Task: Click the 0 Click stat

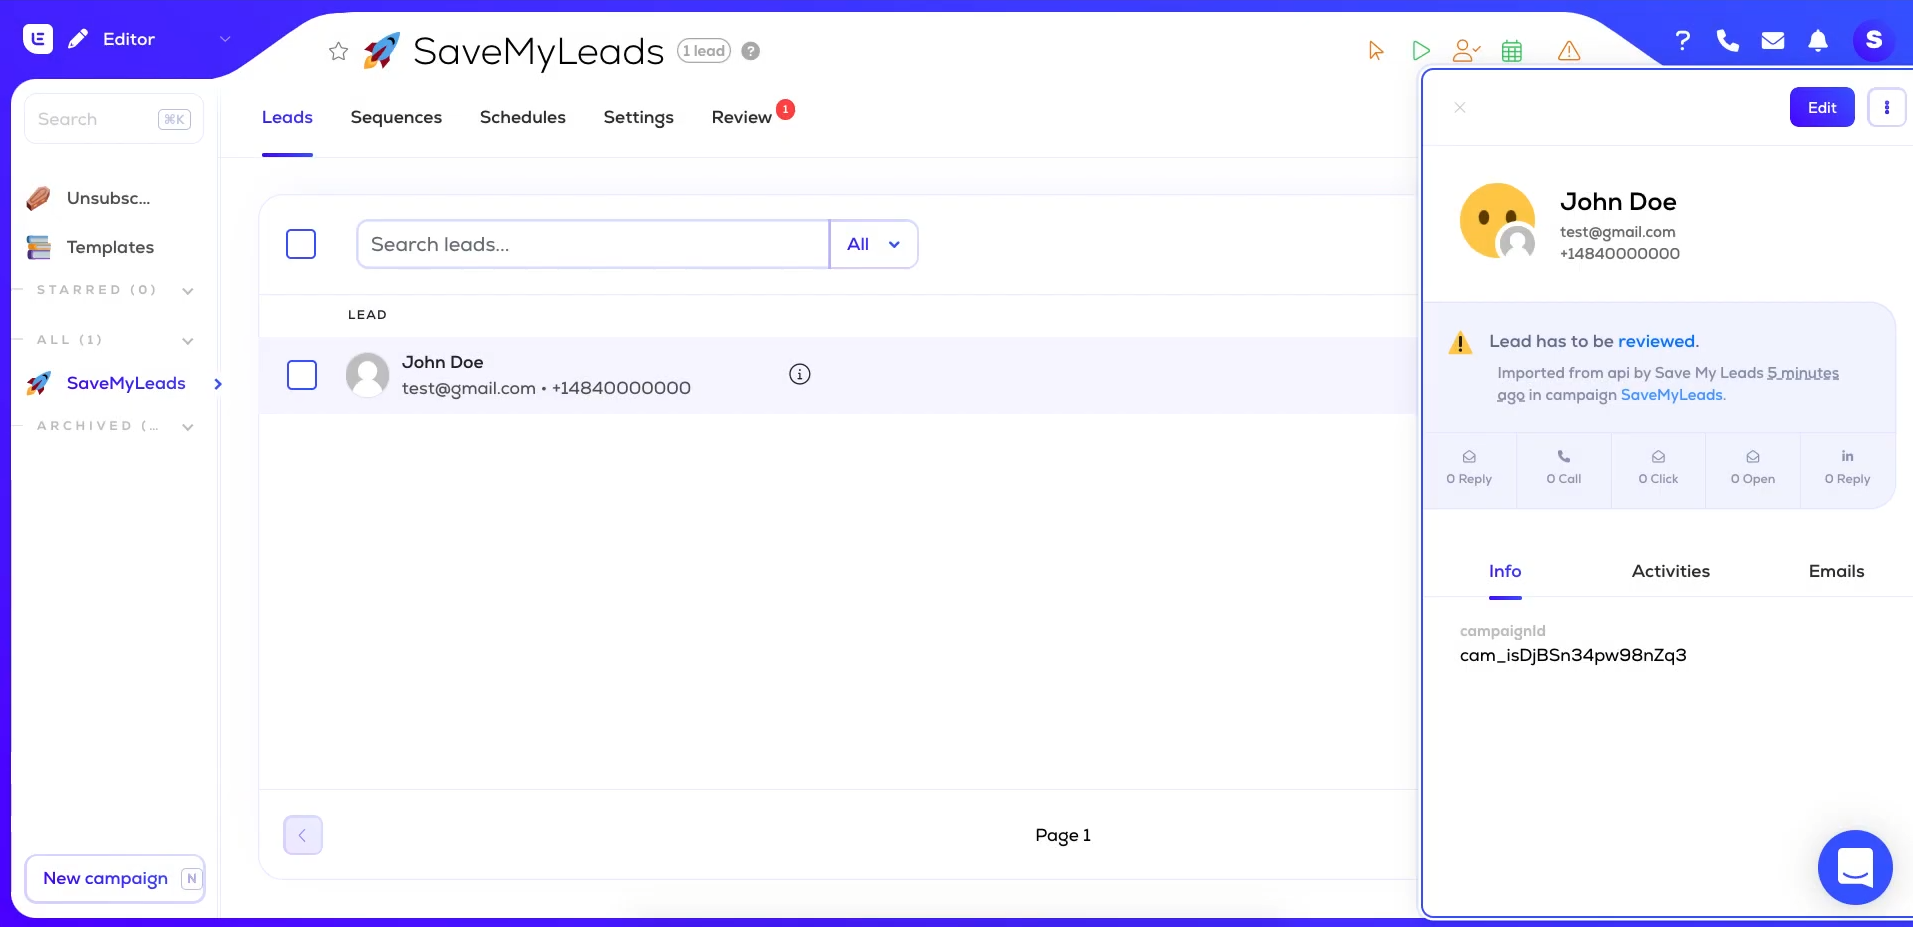Action: click(x=1658, y=468)
